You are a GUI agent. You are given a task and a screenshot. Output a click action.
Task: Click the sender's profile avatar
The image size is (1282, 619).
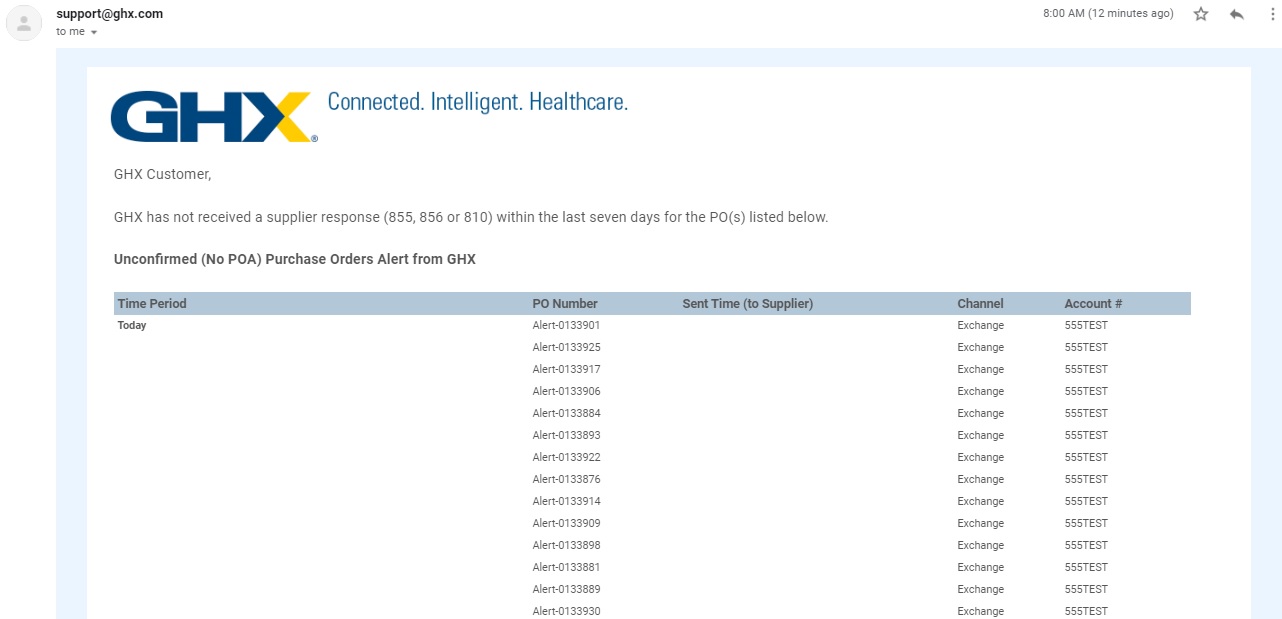(x=24, y=23)
